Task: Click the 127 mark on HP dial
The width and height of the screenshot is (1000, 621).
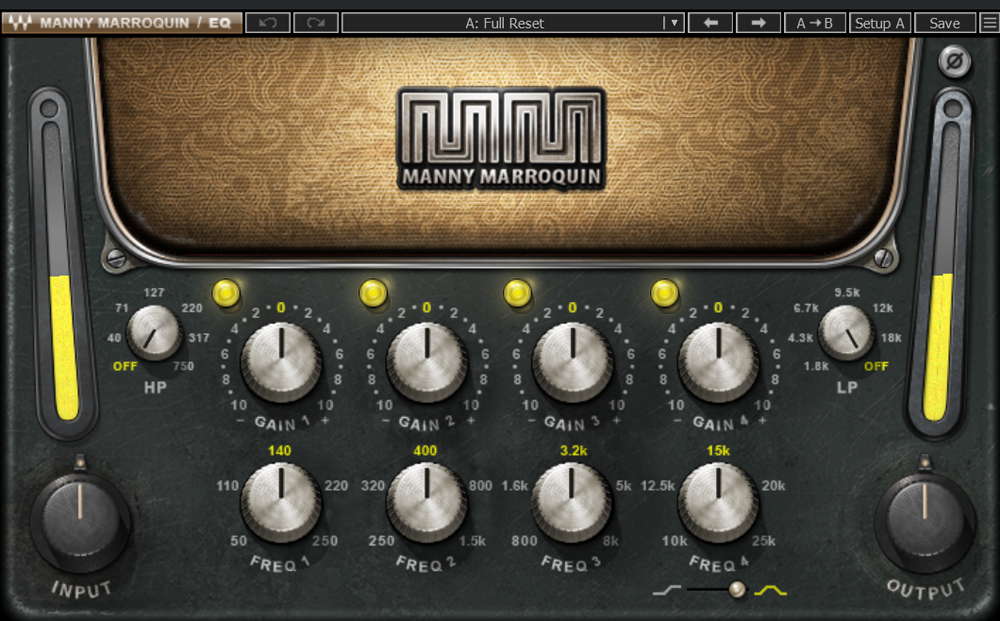Action: [154, 293]
